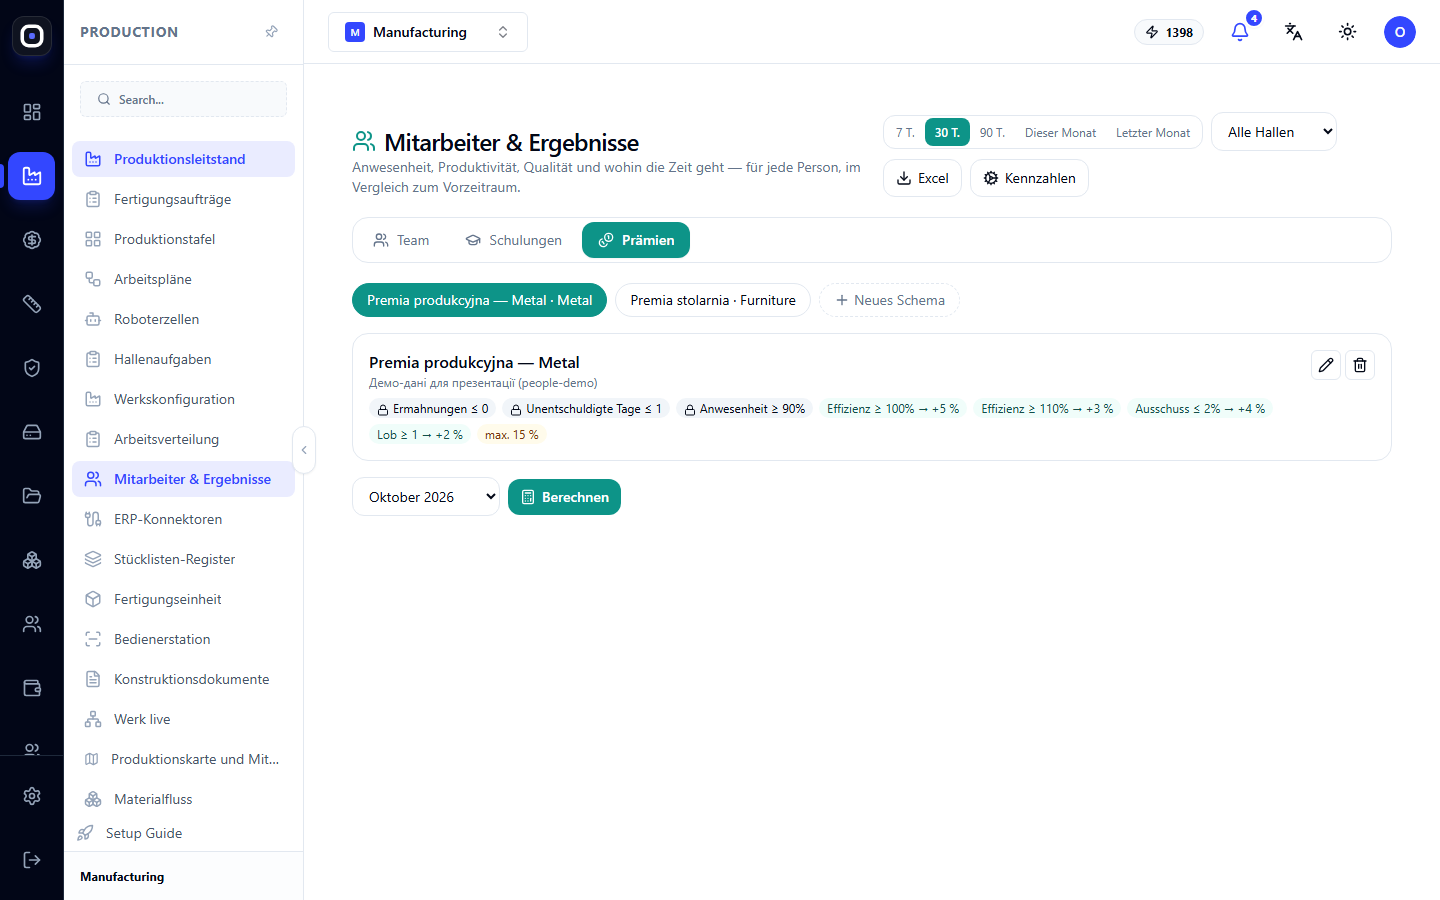The width and height of the screenshot is (1440, 900).
Task: Open the language translation switcher
Action: (1294, 32)
